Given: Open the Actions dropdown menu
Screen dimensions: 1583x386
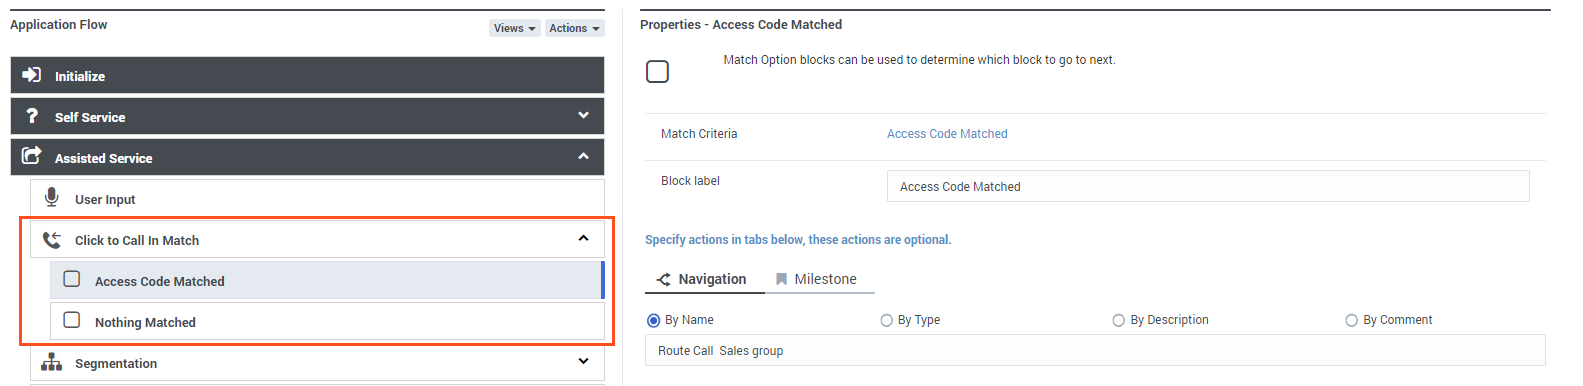Looking at the screenshot, I should click(575, 28).
